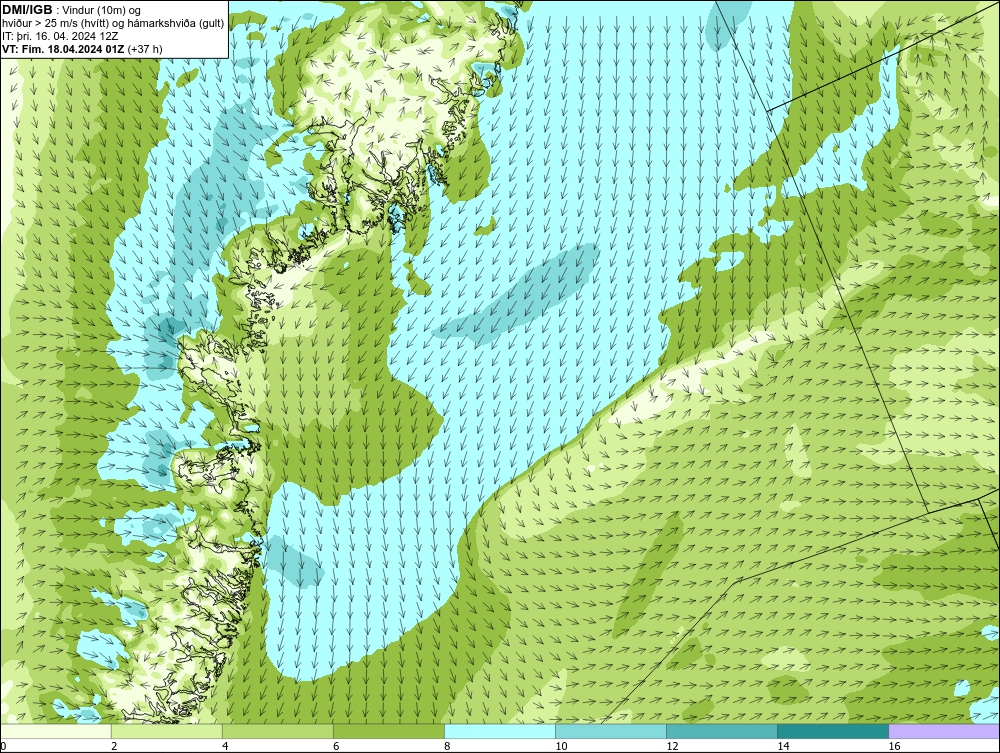Click the legend scale label 16
This screenshot has width=1000, height=753.
(893, 746)
